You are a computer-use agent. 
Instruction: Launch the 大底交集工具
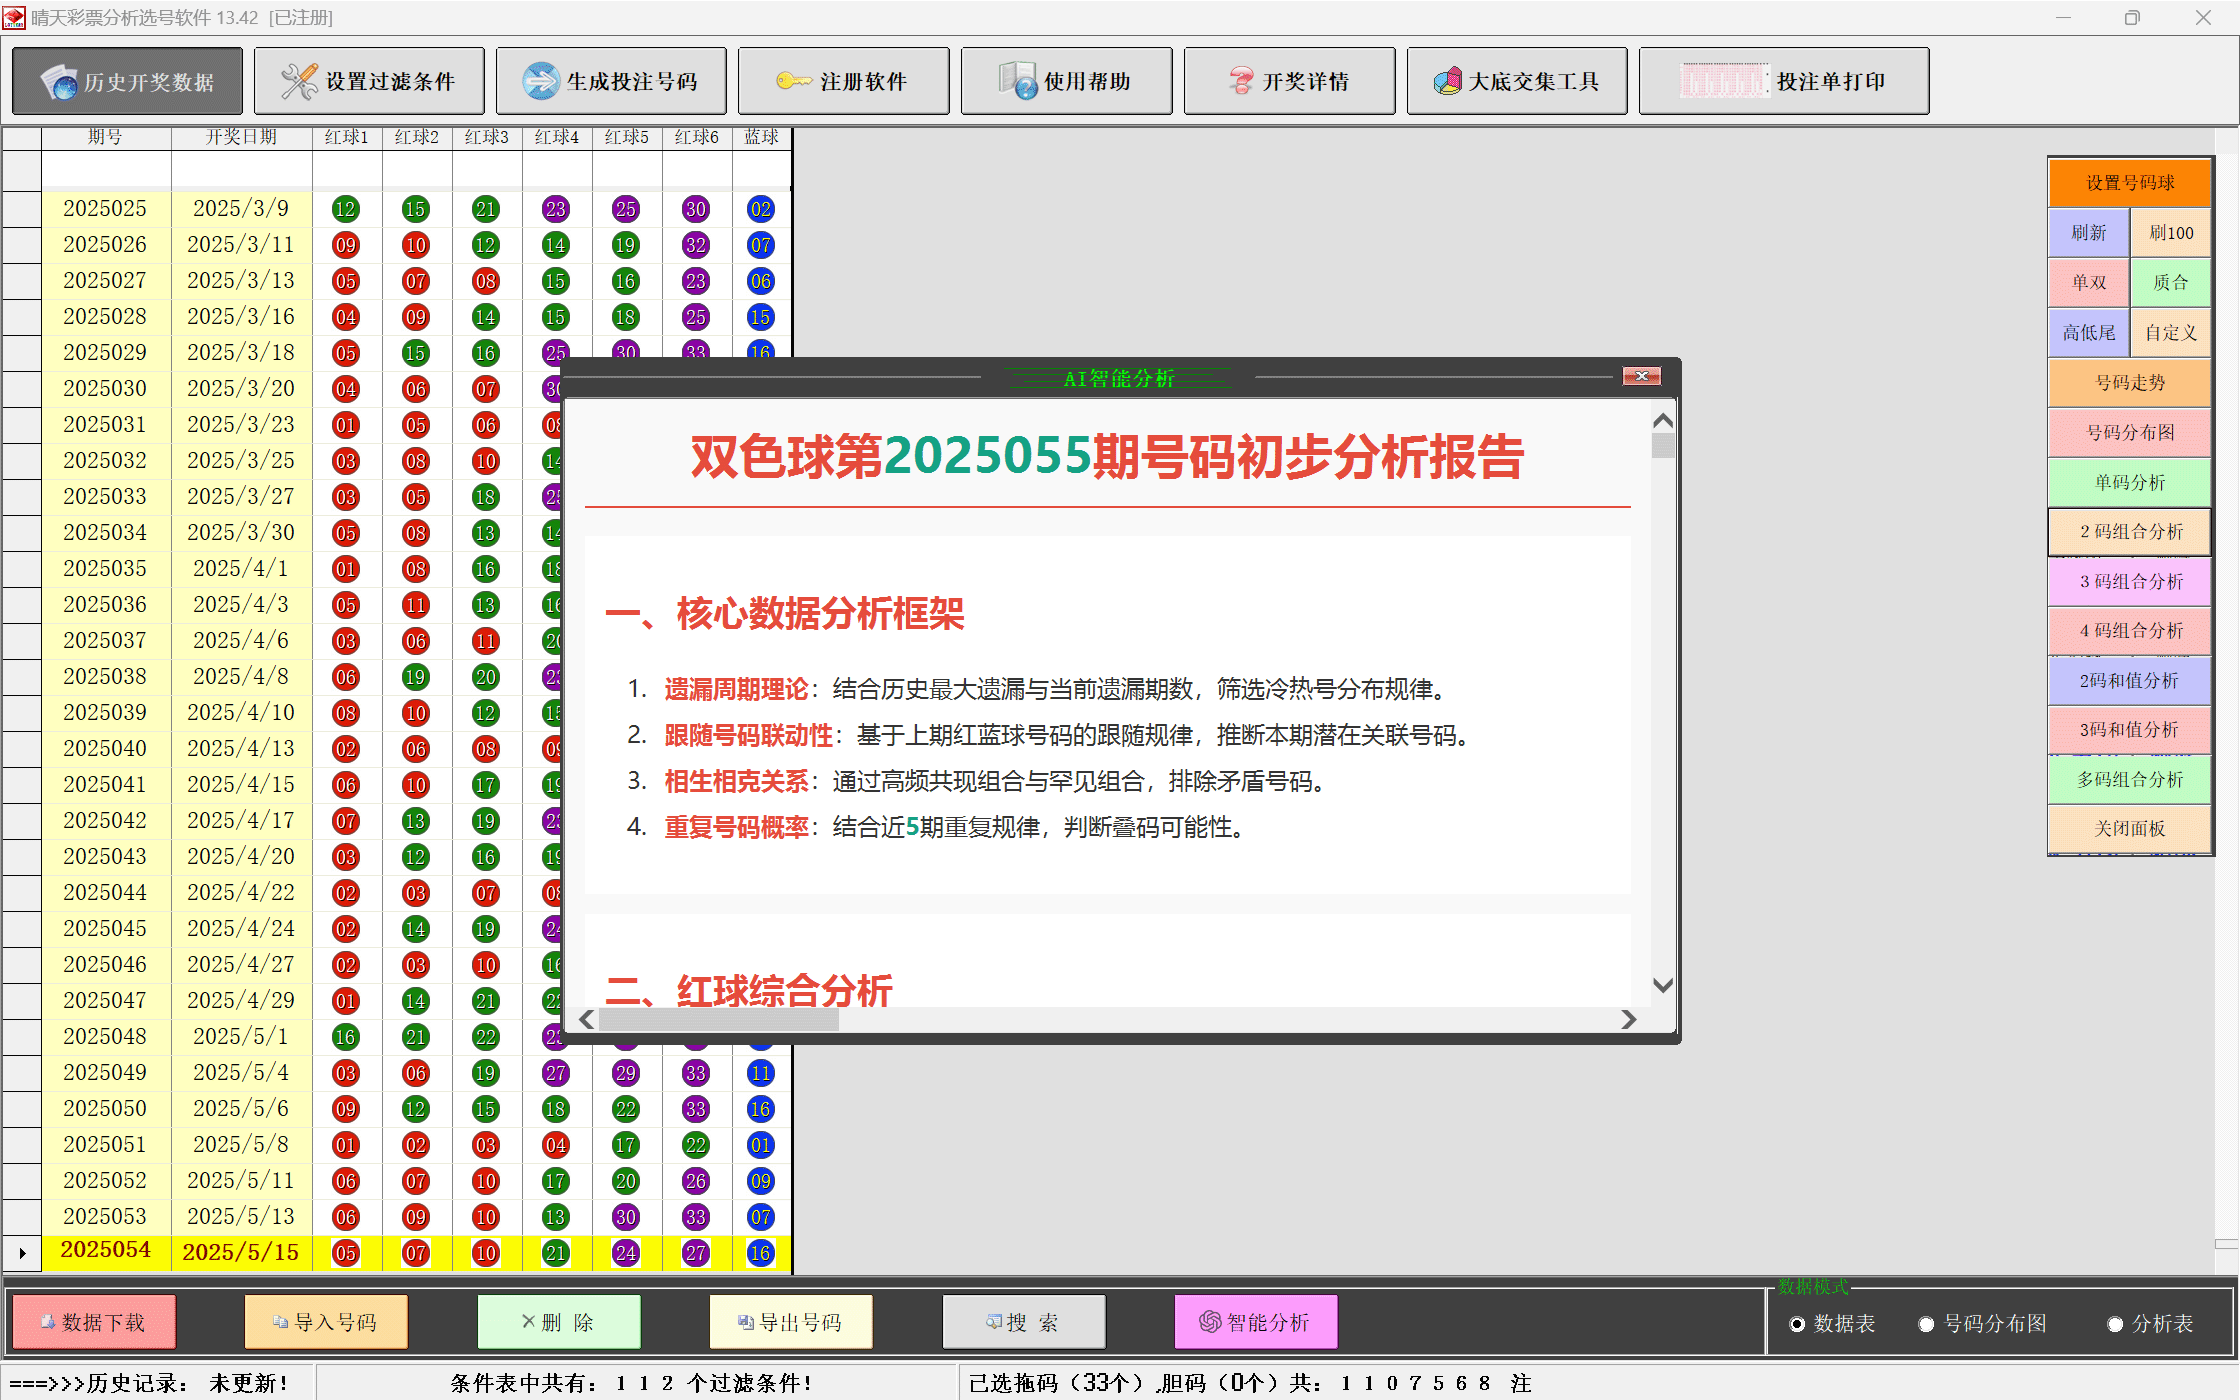click(1516, 80)
